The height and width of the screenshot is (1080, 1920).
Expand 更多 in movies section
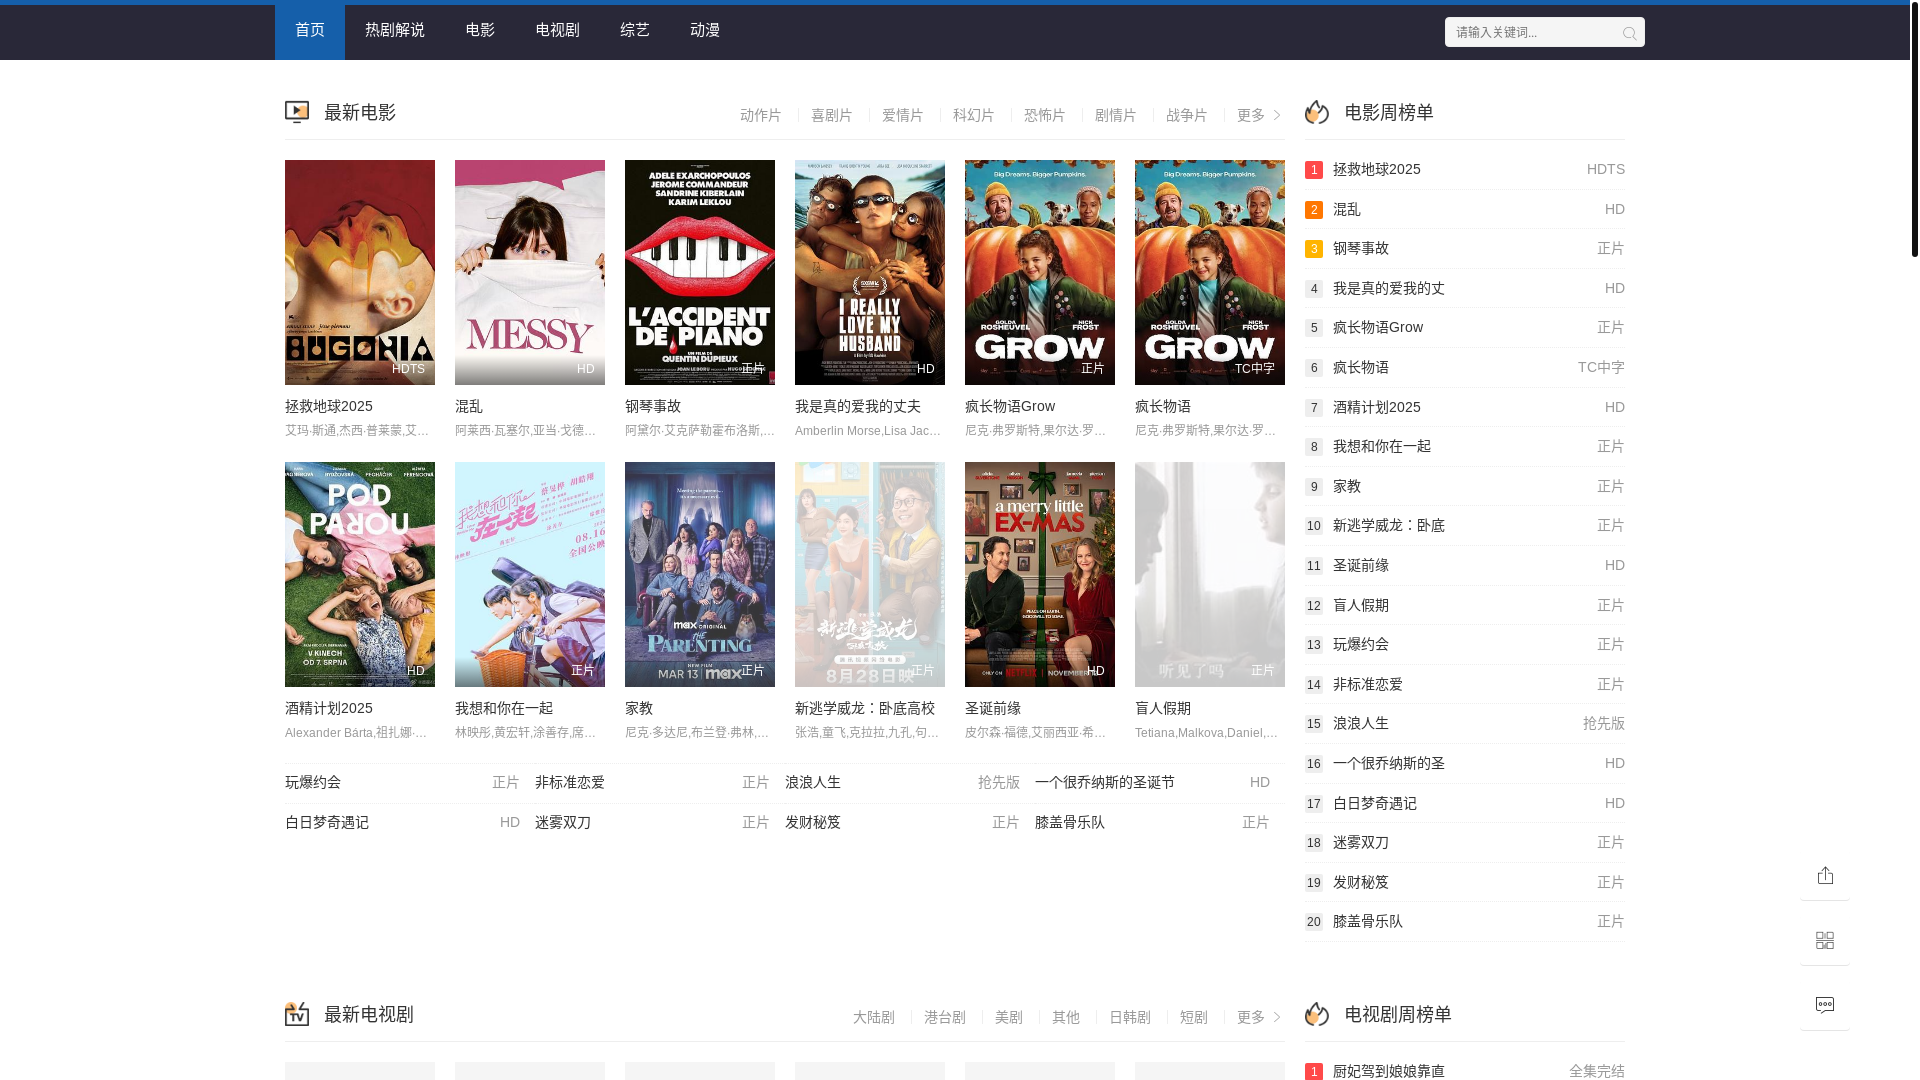(x=1259, y=116)
